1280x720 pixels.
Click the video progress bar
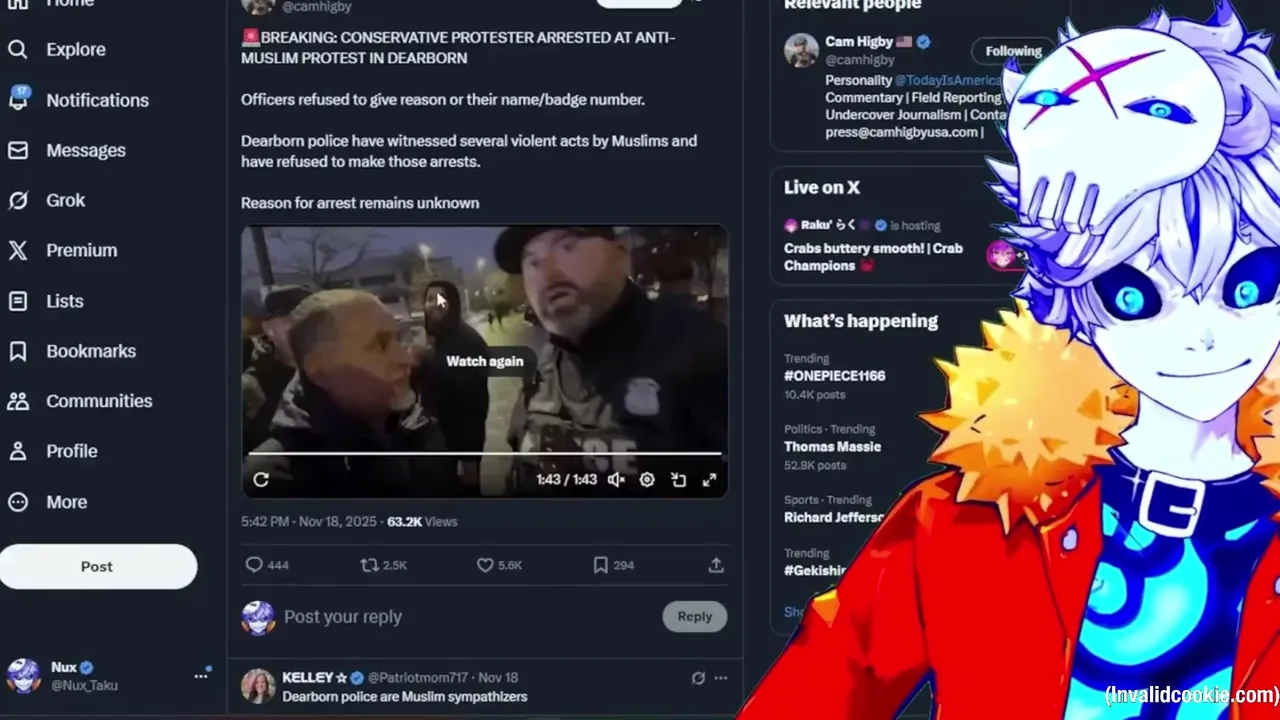(484, 454)
